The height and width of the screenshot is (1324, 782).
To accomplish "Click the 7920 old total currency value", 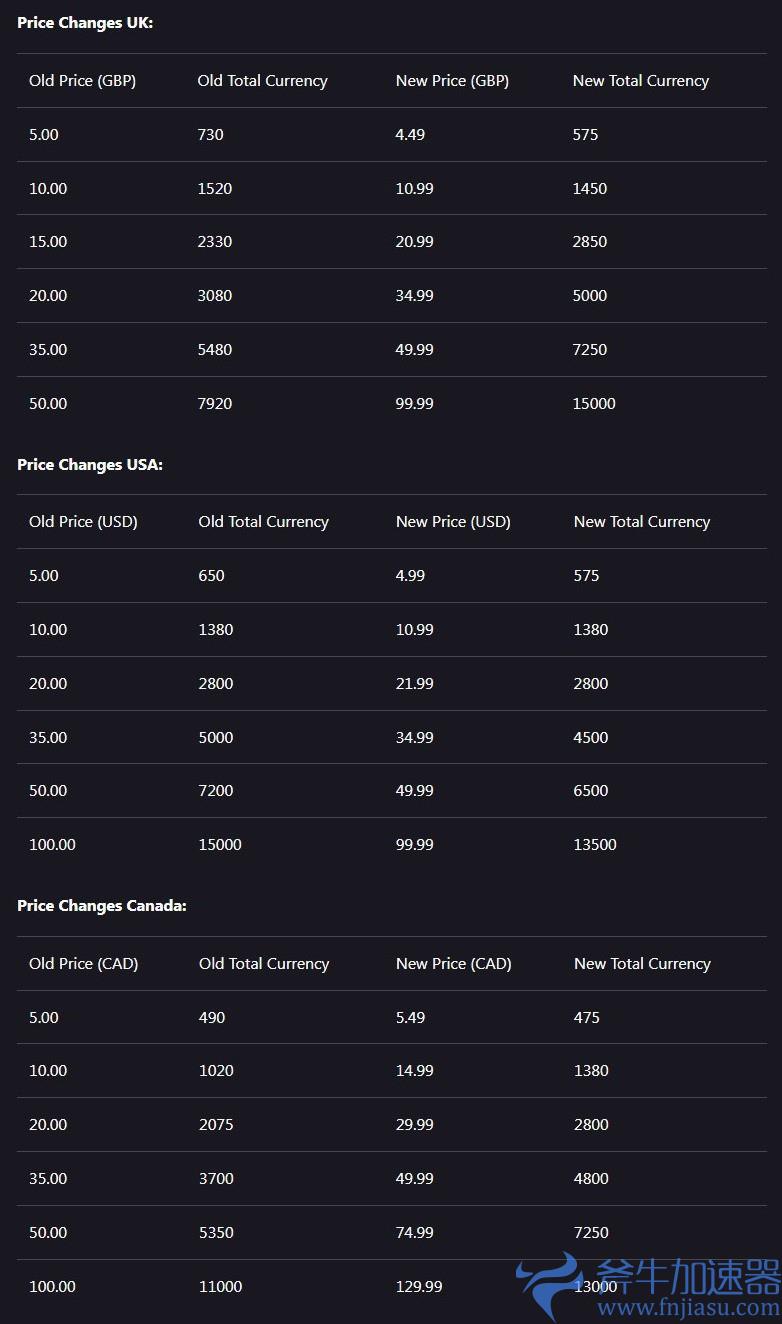I will [x=215, y=404].
